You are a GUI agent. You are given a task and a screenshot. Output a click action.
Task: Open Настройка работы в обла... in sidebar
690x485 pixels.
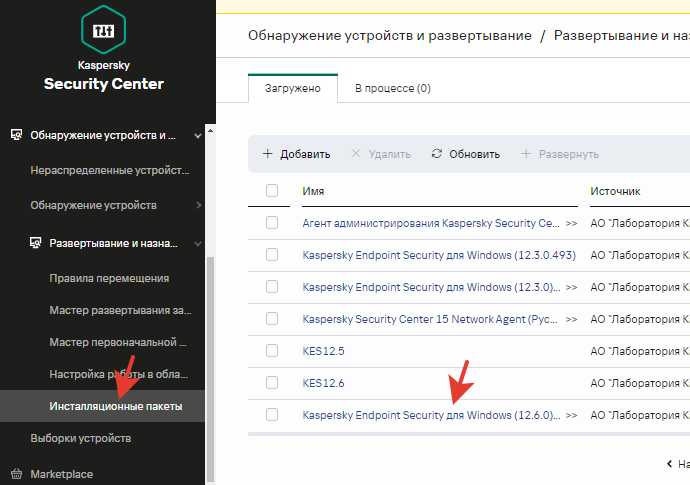click(x=118, y=375)
